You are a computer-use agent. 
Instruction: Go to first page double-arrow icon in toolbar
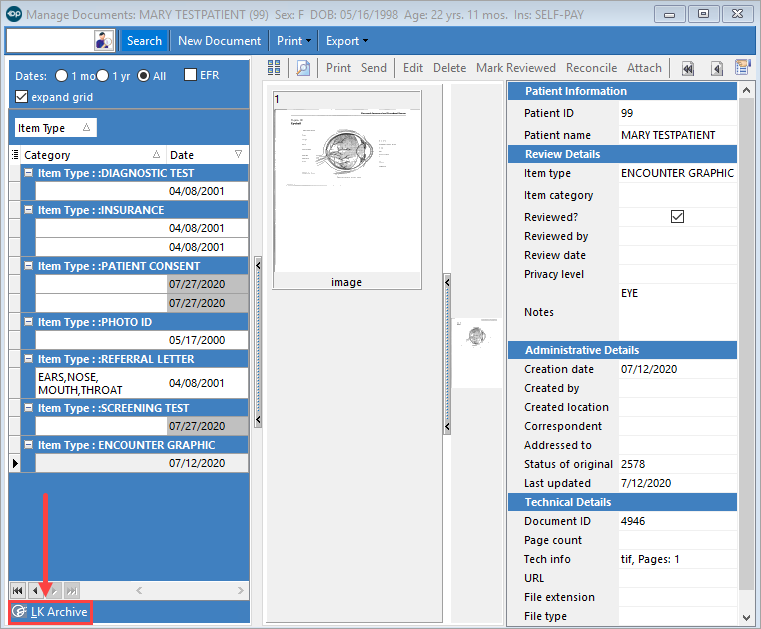(688, 68)
